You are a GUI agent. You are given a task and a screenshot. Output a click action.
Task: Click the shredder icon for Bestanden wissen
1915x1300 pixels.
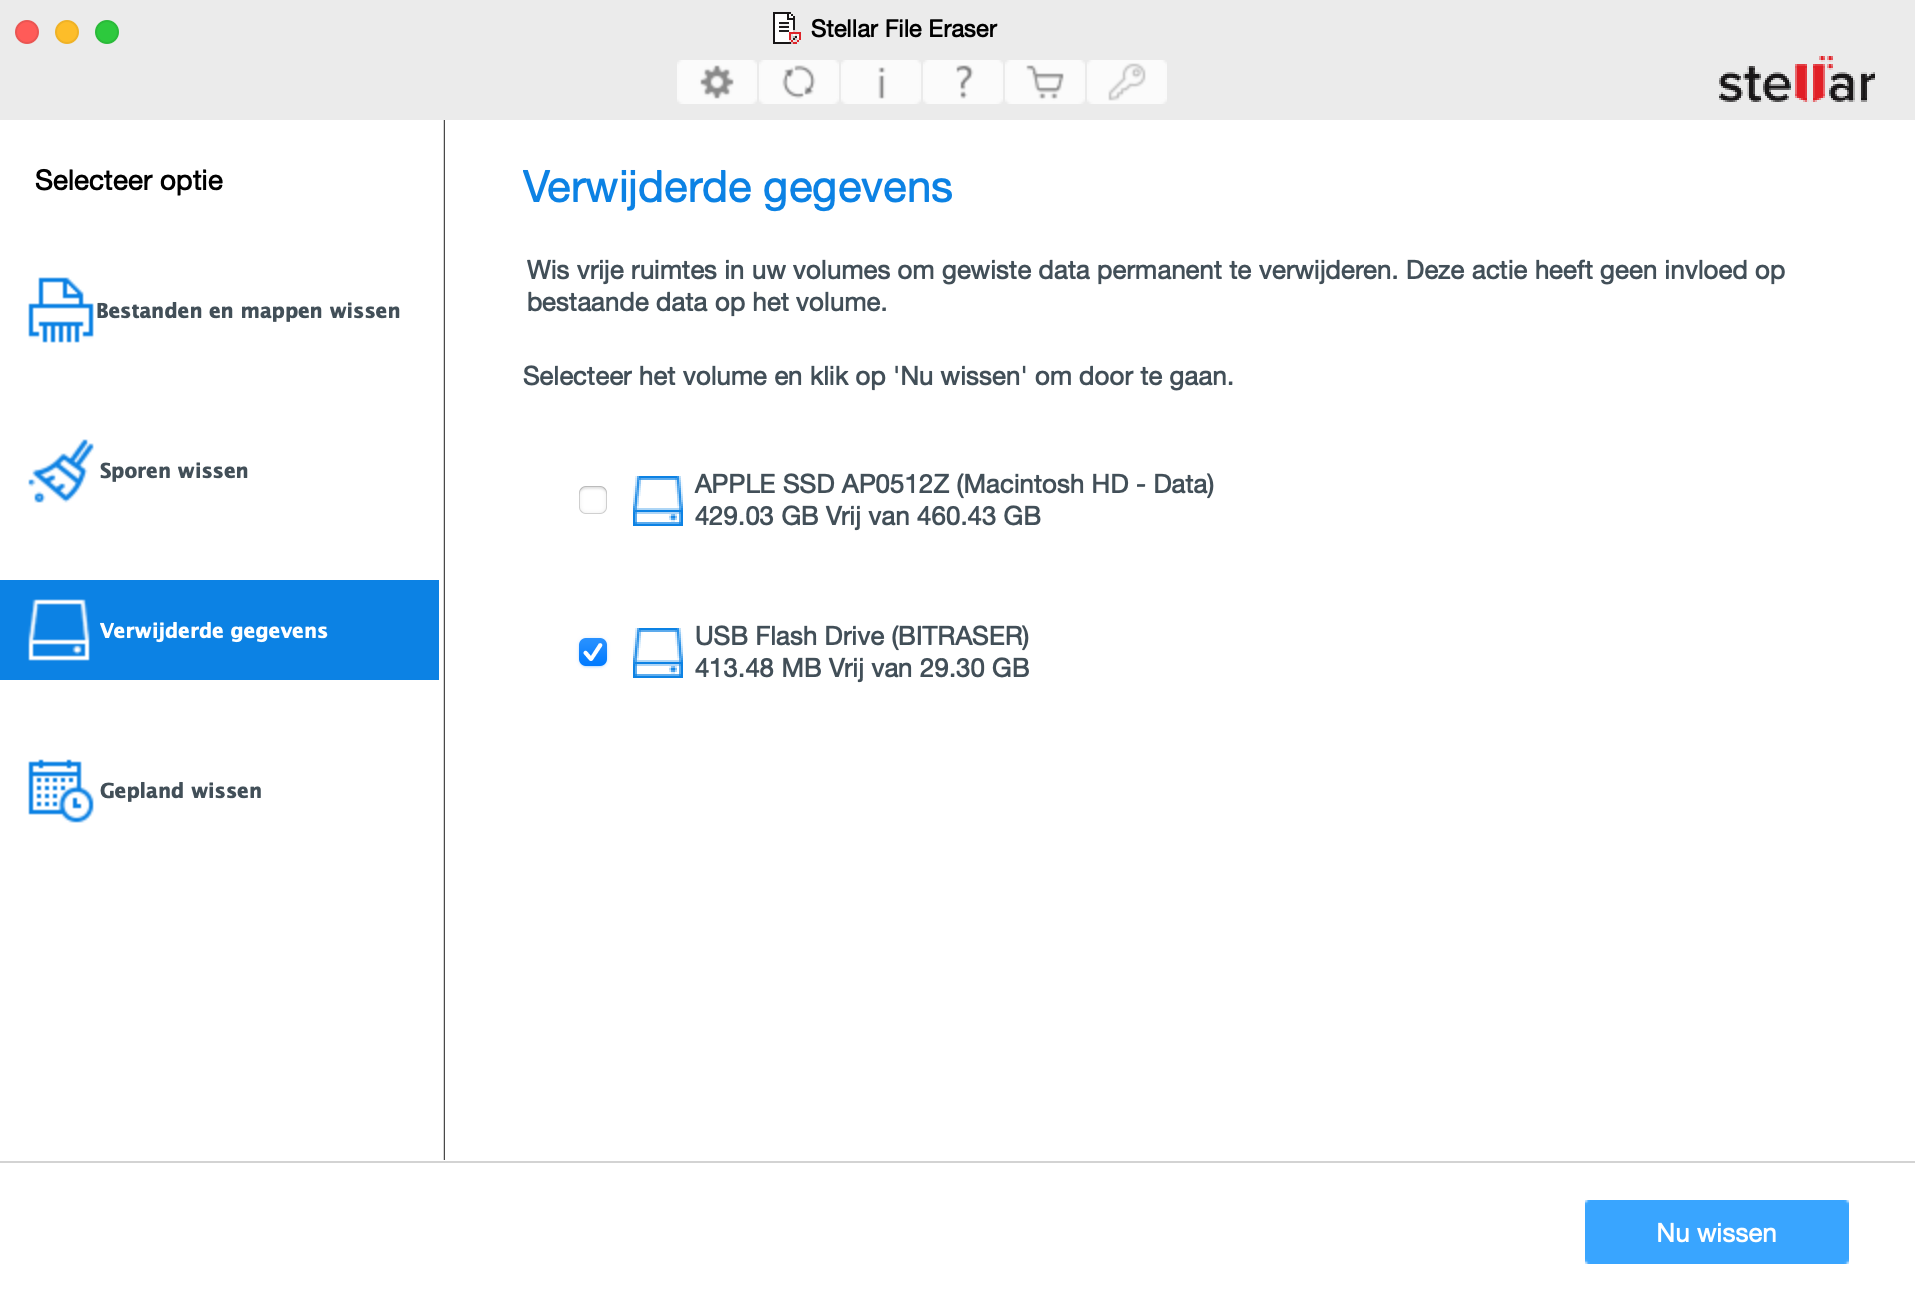click(60, 310)
